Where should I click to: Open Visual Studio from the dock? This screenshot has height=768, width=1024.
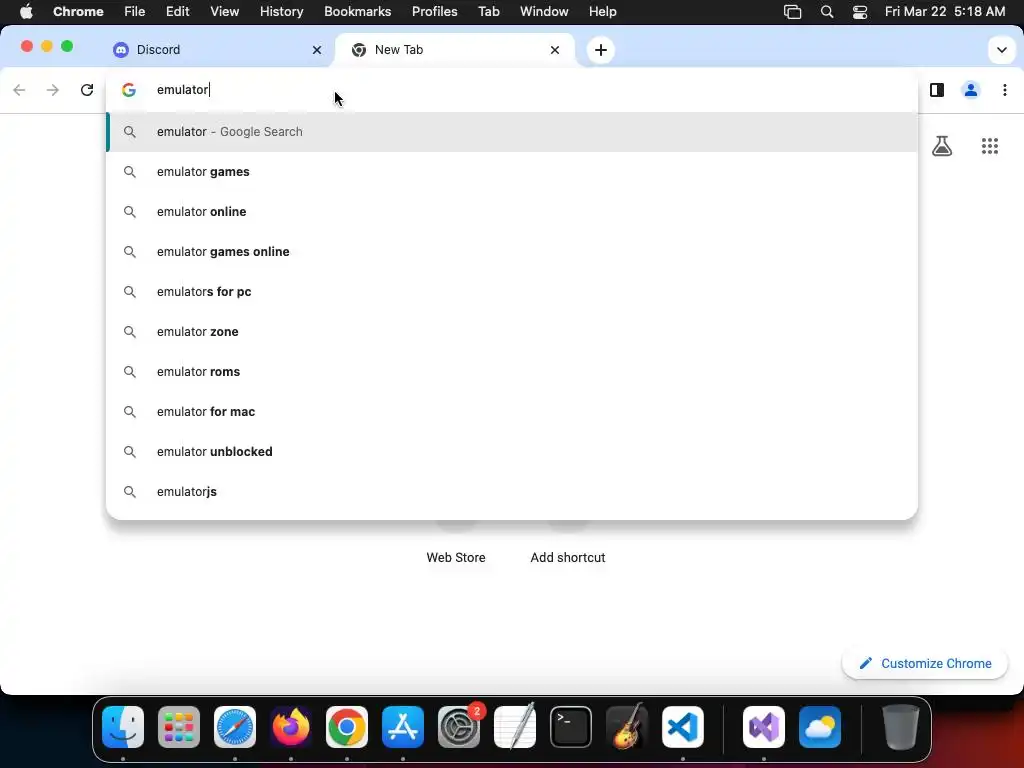[x=764, y=727]
